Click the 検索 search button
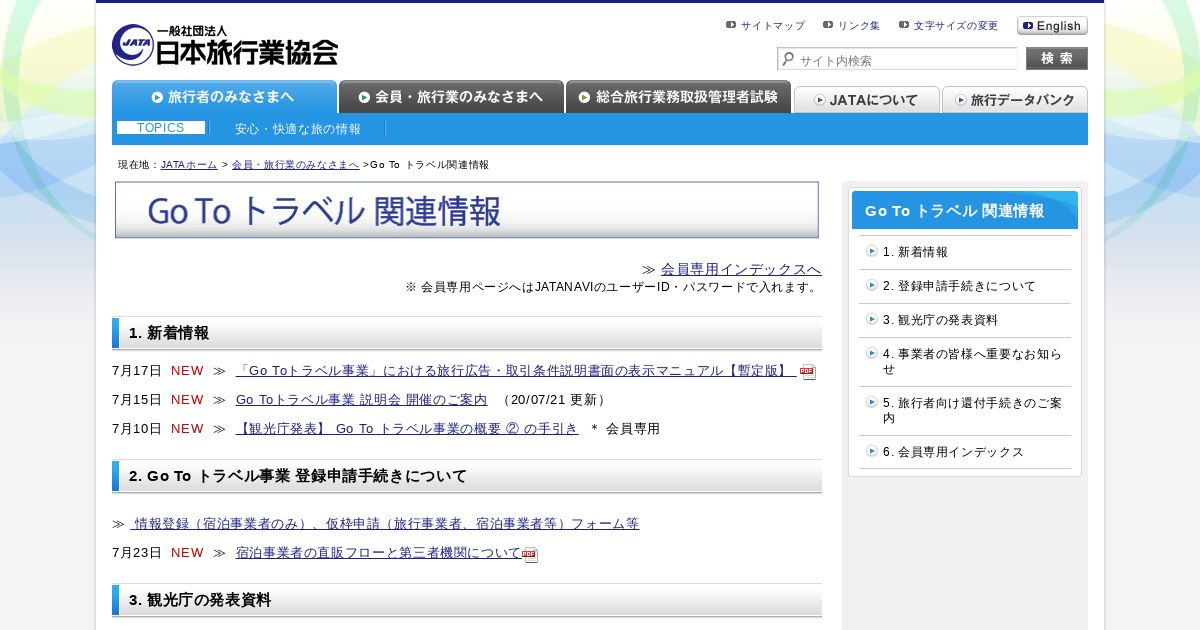The height and width of the screenshot is (630, 1200). click(1056, 59)
